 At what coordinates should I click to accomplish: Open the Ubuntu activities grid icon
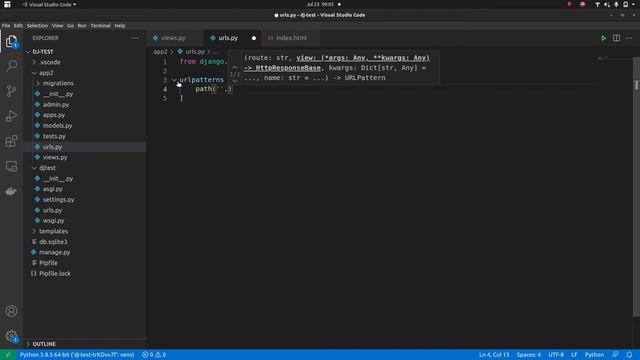point(7,4)
